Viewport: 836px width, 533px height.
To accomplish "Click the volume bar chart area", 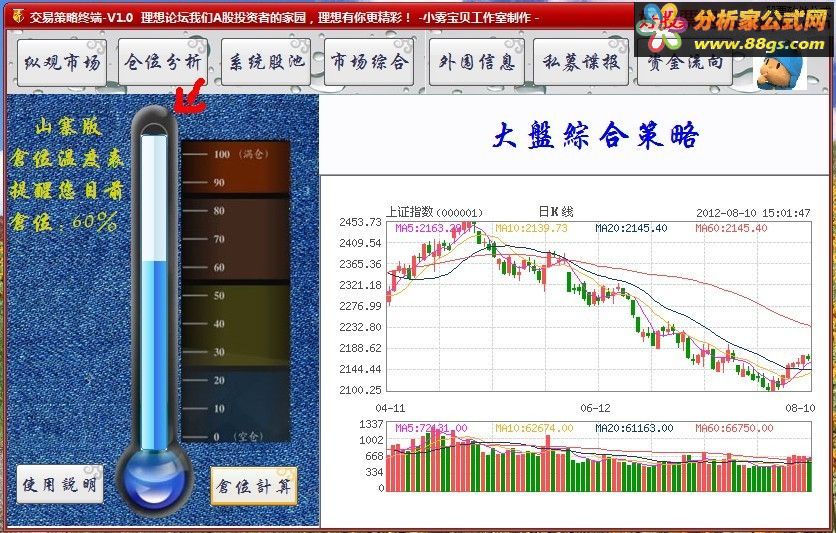I will coord(599,457).
